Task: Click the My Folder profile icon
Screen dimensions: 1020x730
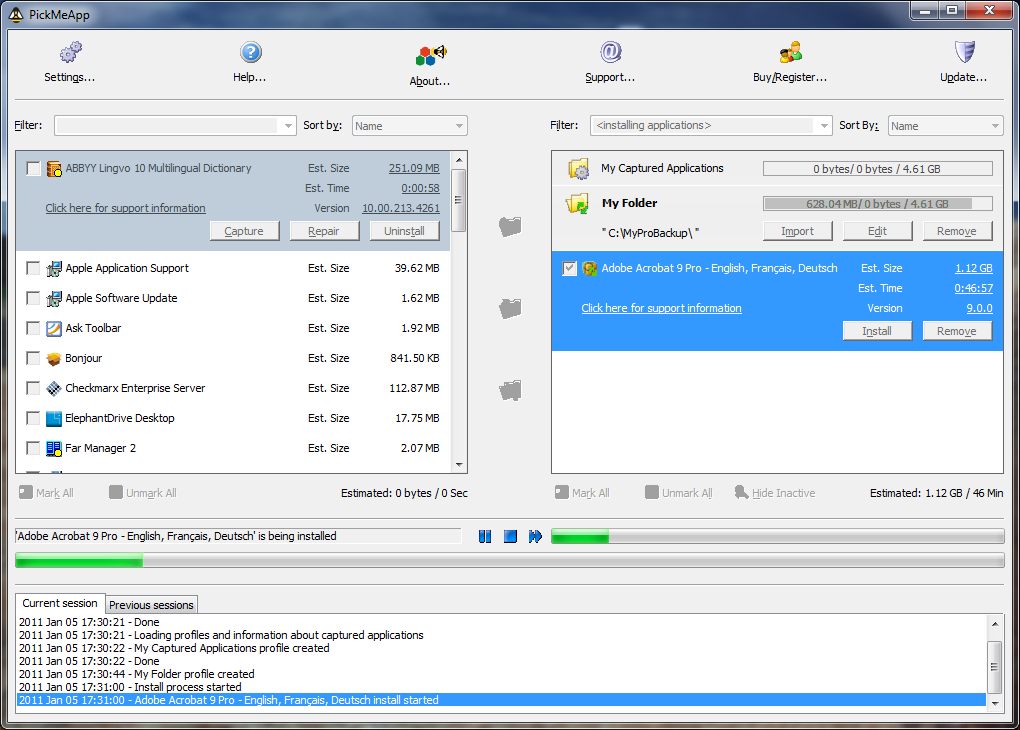Action: click(x=577, y=204)
